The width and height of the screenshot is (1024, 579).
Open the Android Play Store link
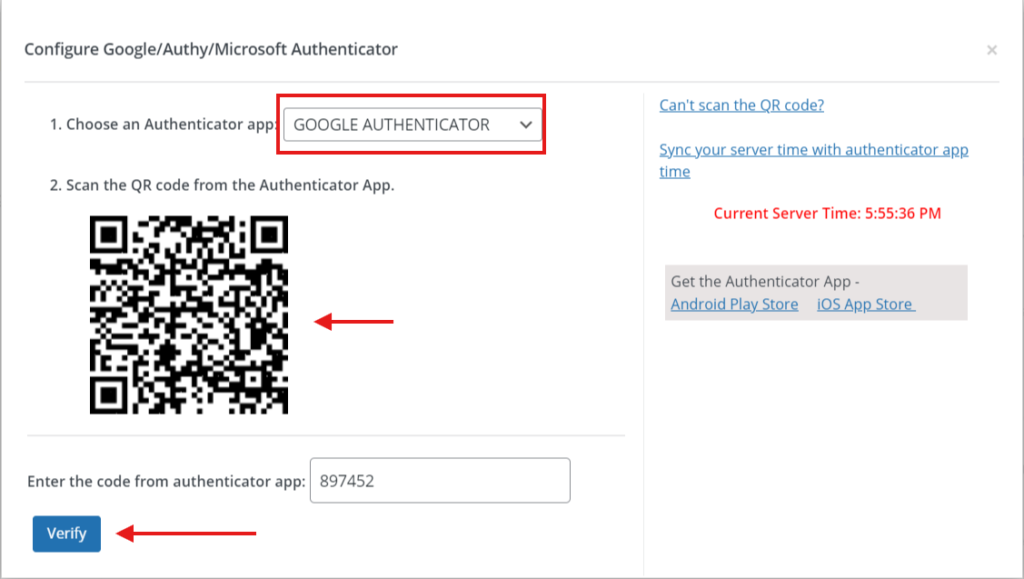click(x=734, y=304)
